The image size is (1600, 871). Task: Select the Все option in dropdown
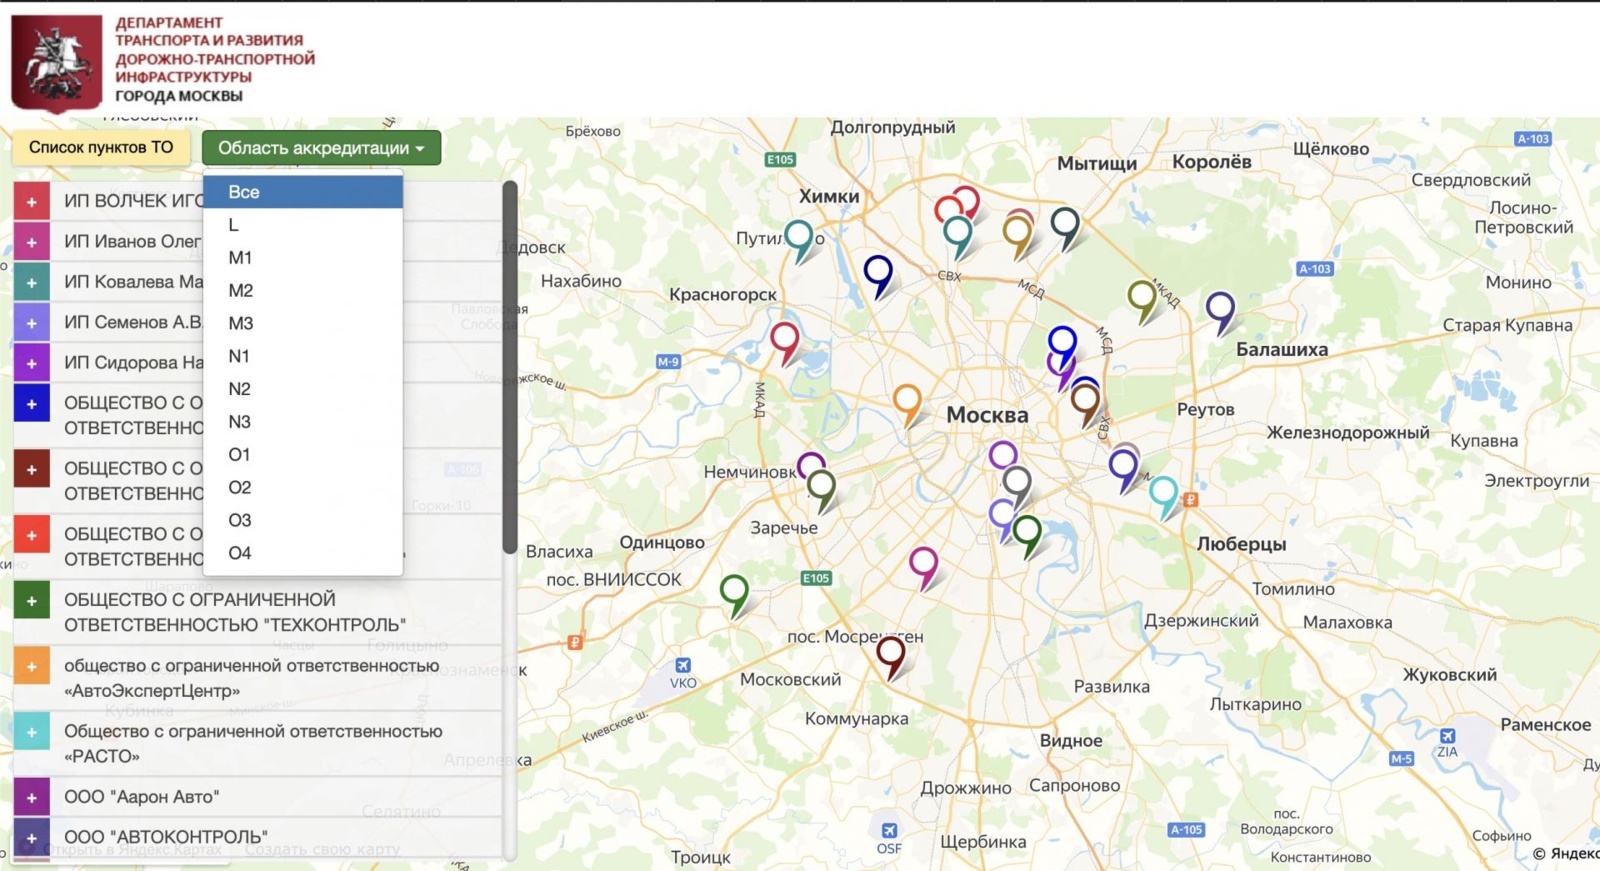(x=244, y=192)
